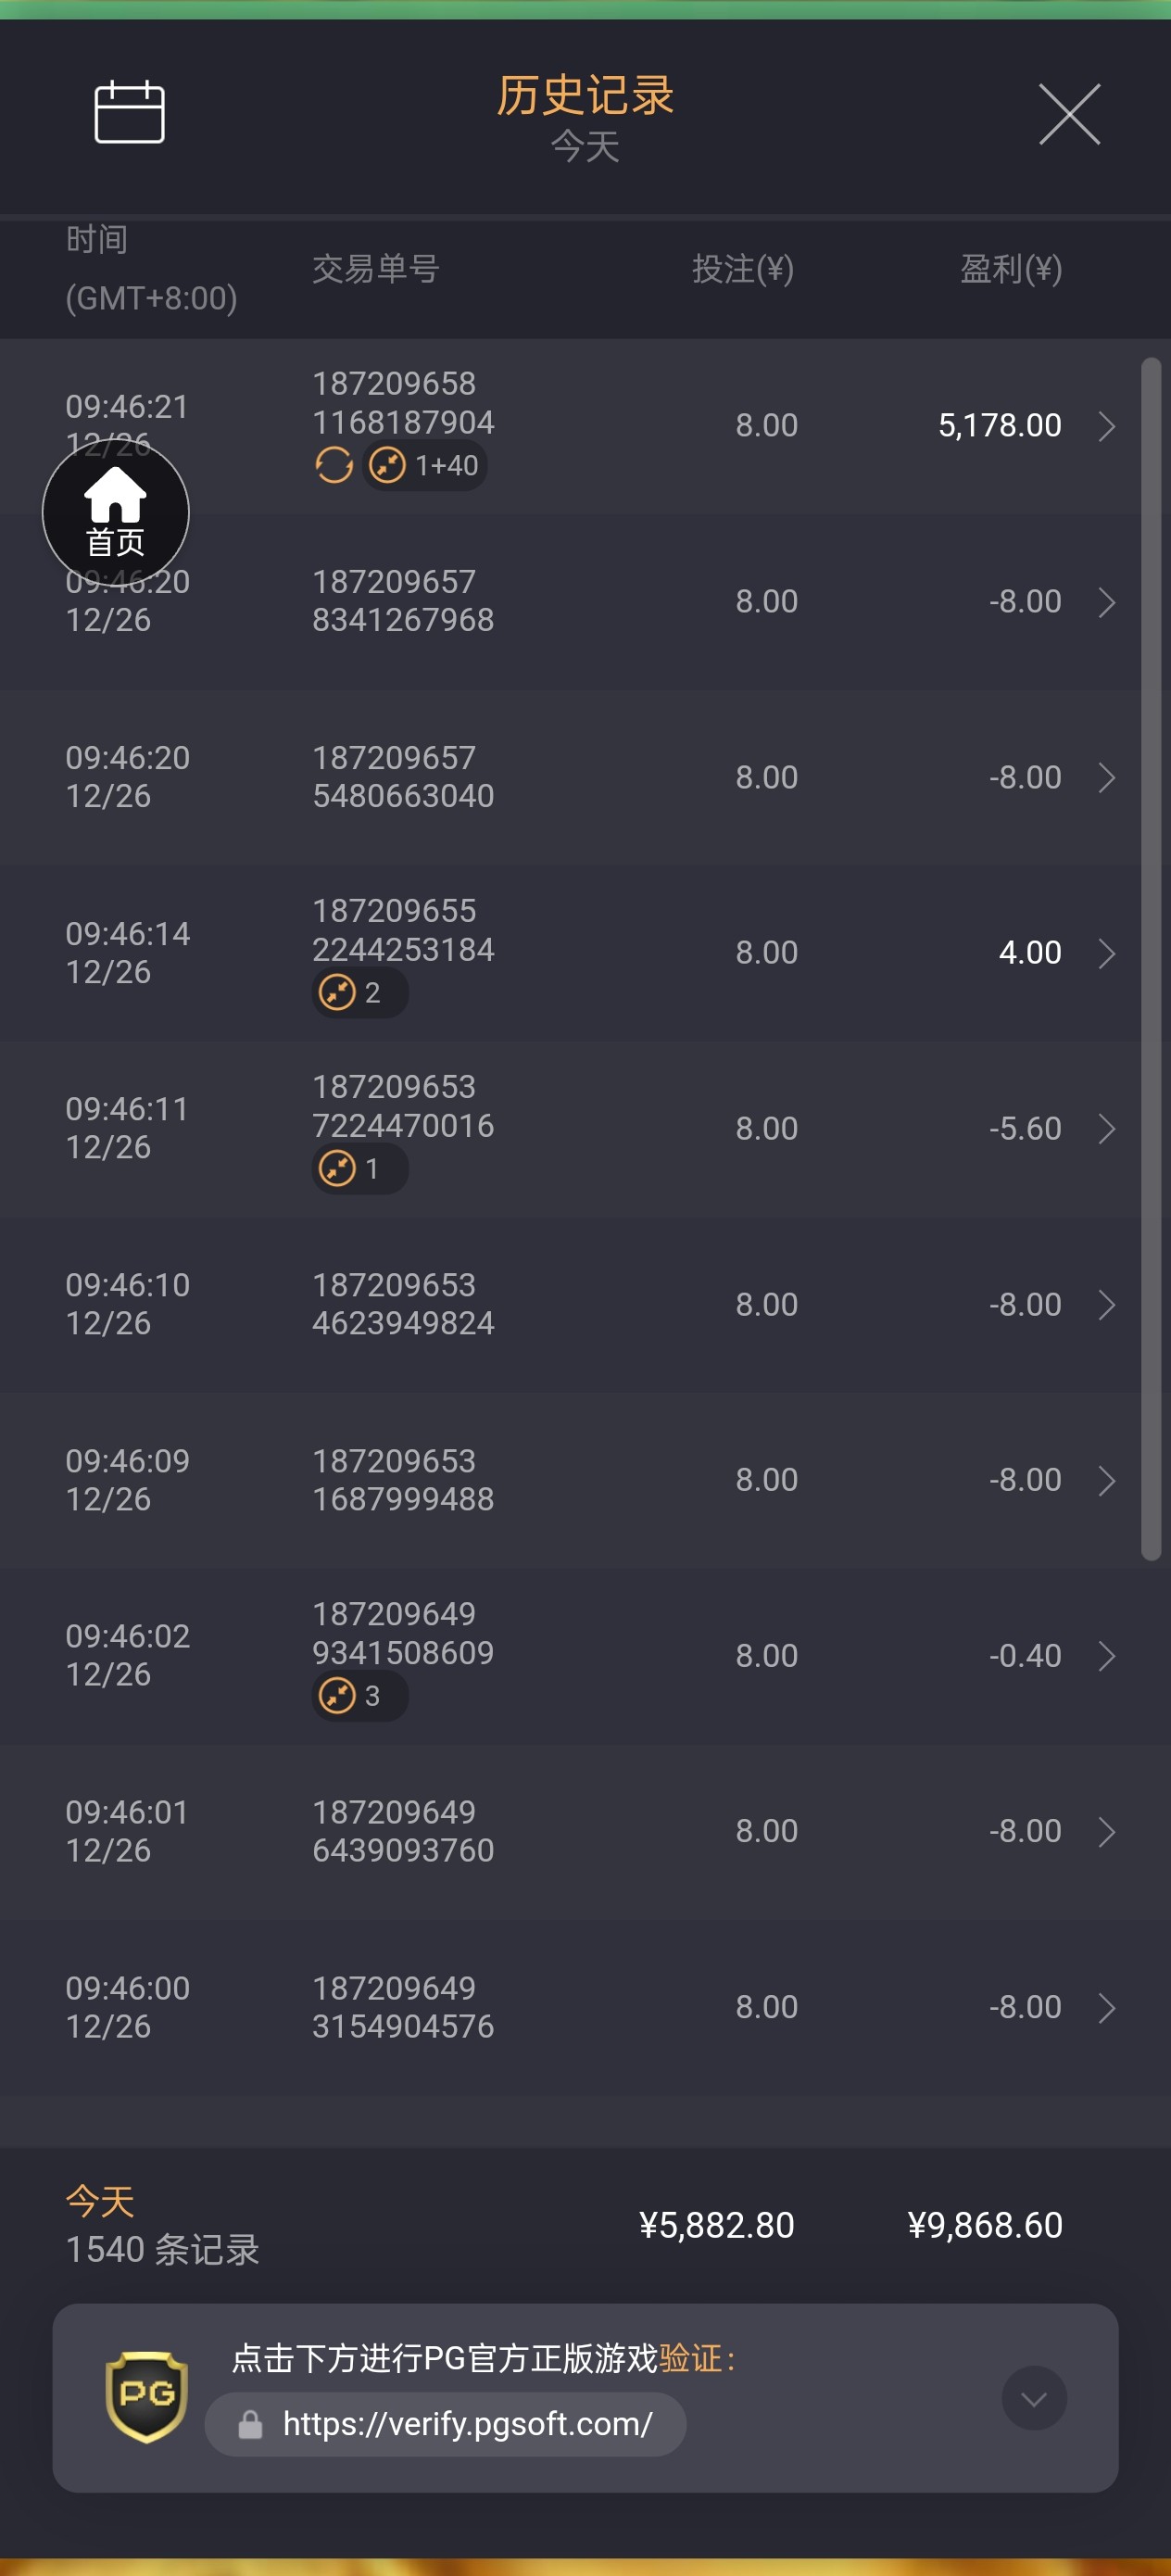Click the free spin badge on the 09:46:11 record
The image size is (1171, 2576).
coord(358,1168)
